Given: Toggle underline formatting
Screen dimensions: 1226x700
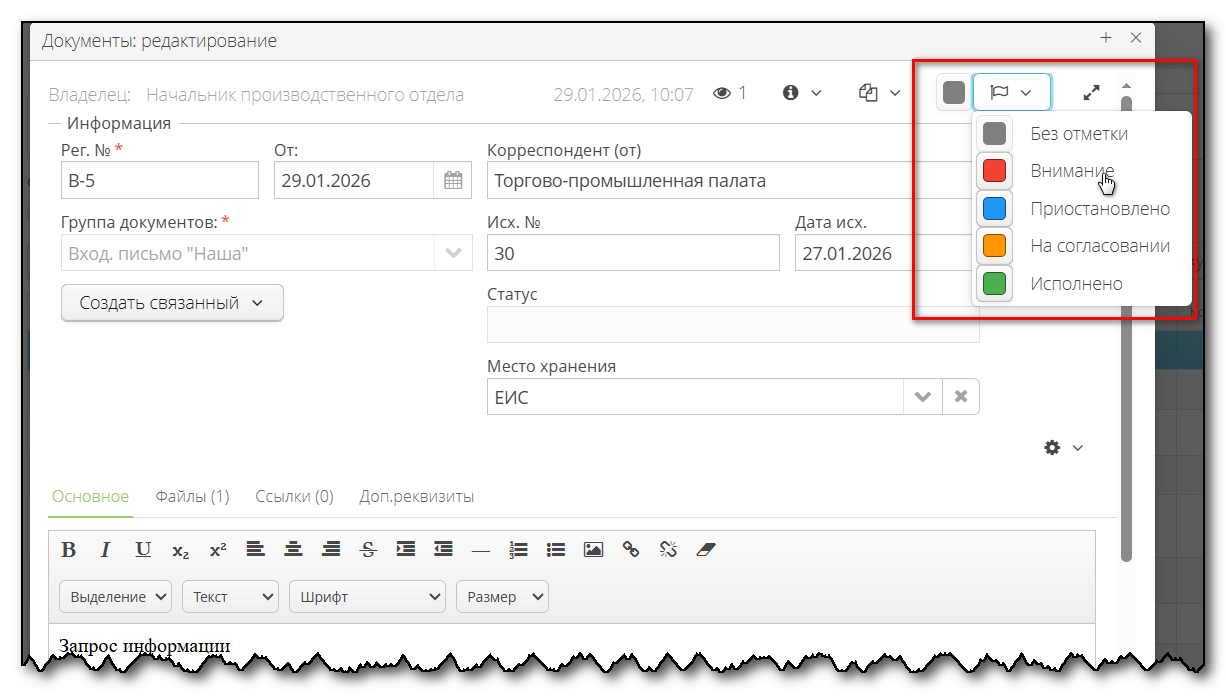Looking at the screenshot, I should point(142,549).
